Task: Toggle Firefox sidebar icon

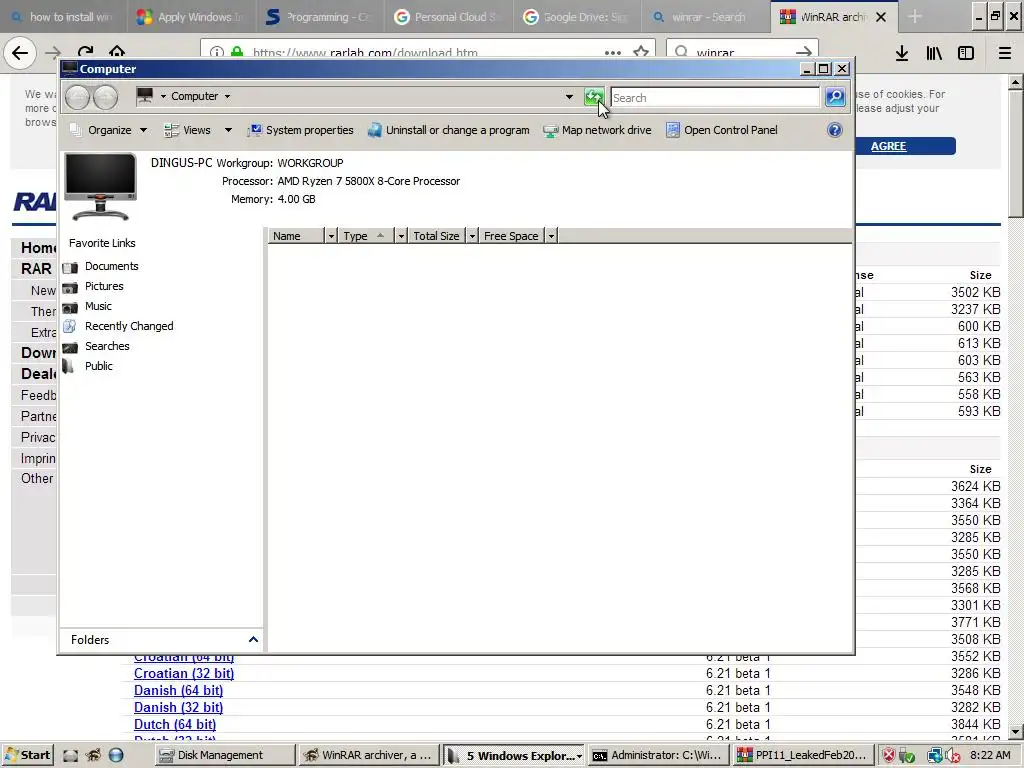Action: pyautogui.click(x=966, y=53)
